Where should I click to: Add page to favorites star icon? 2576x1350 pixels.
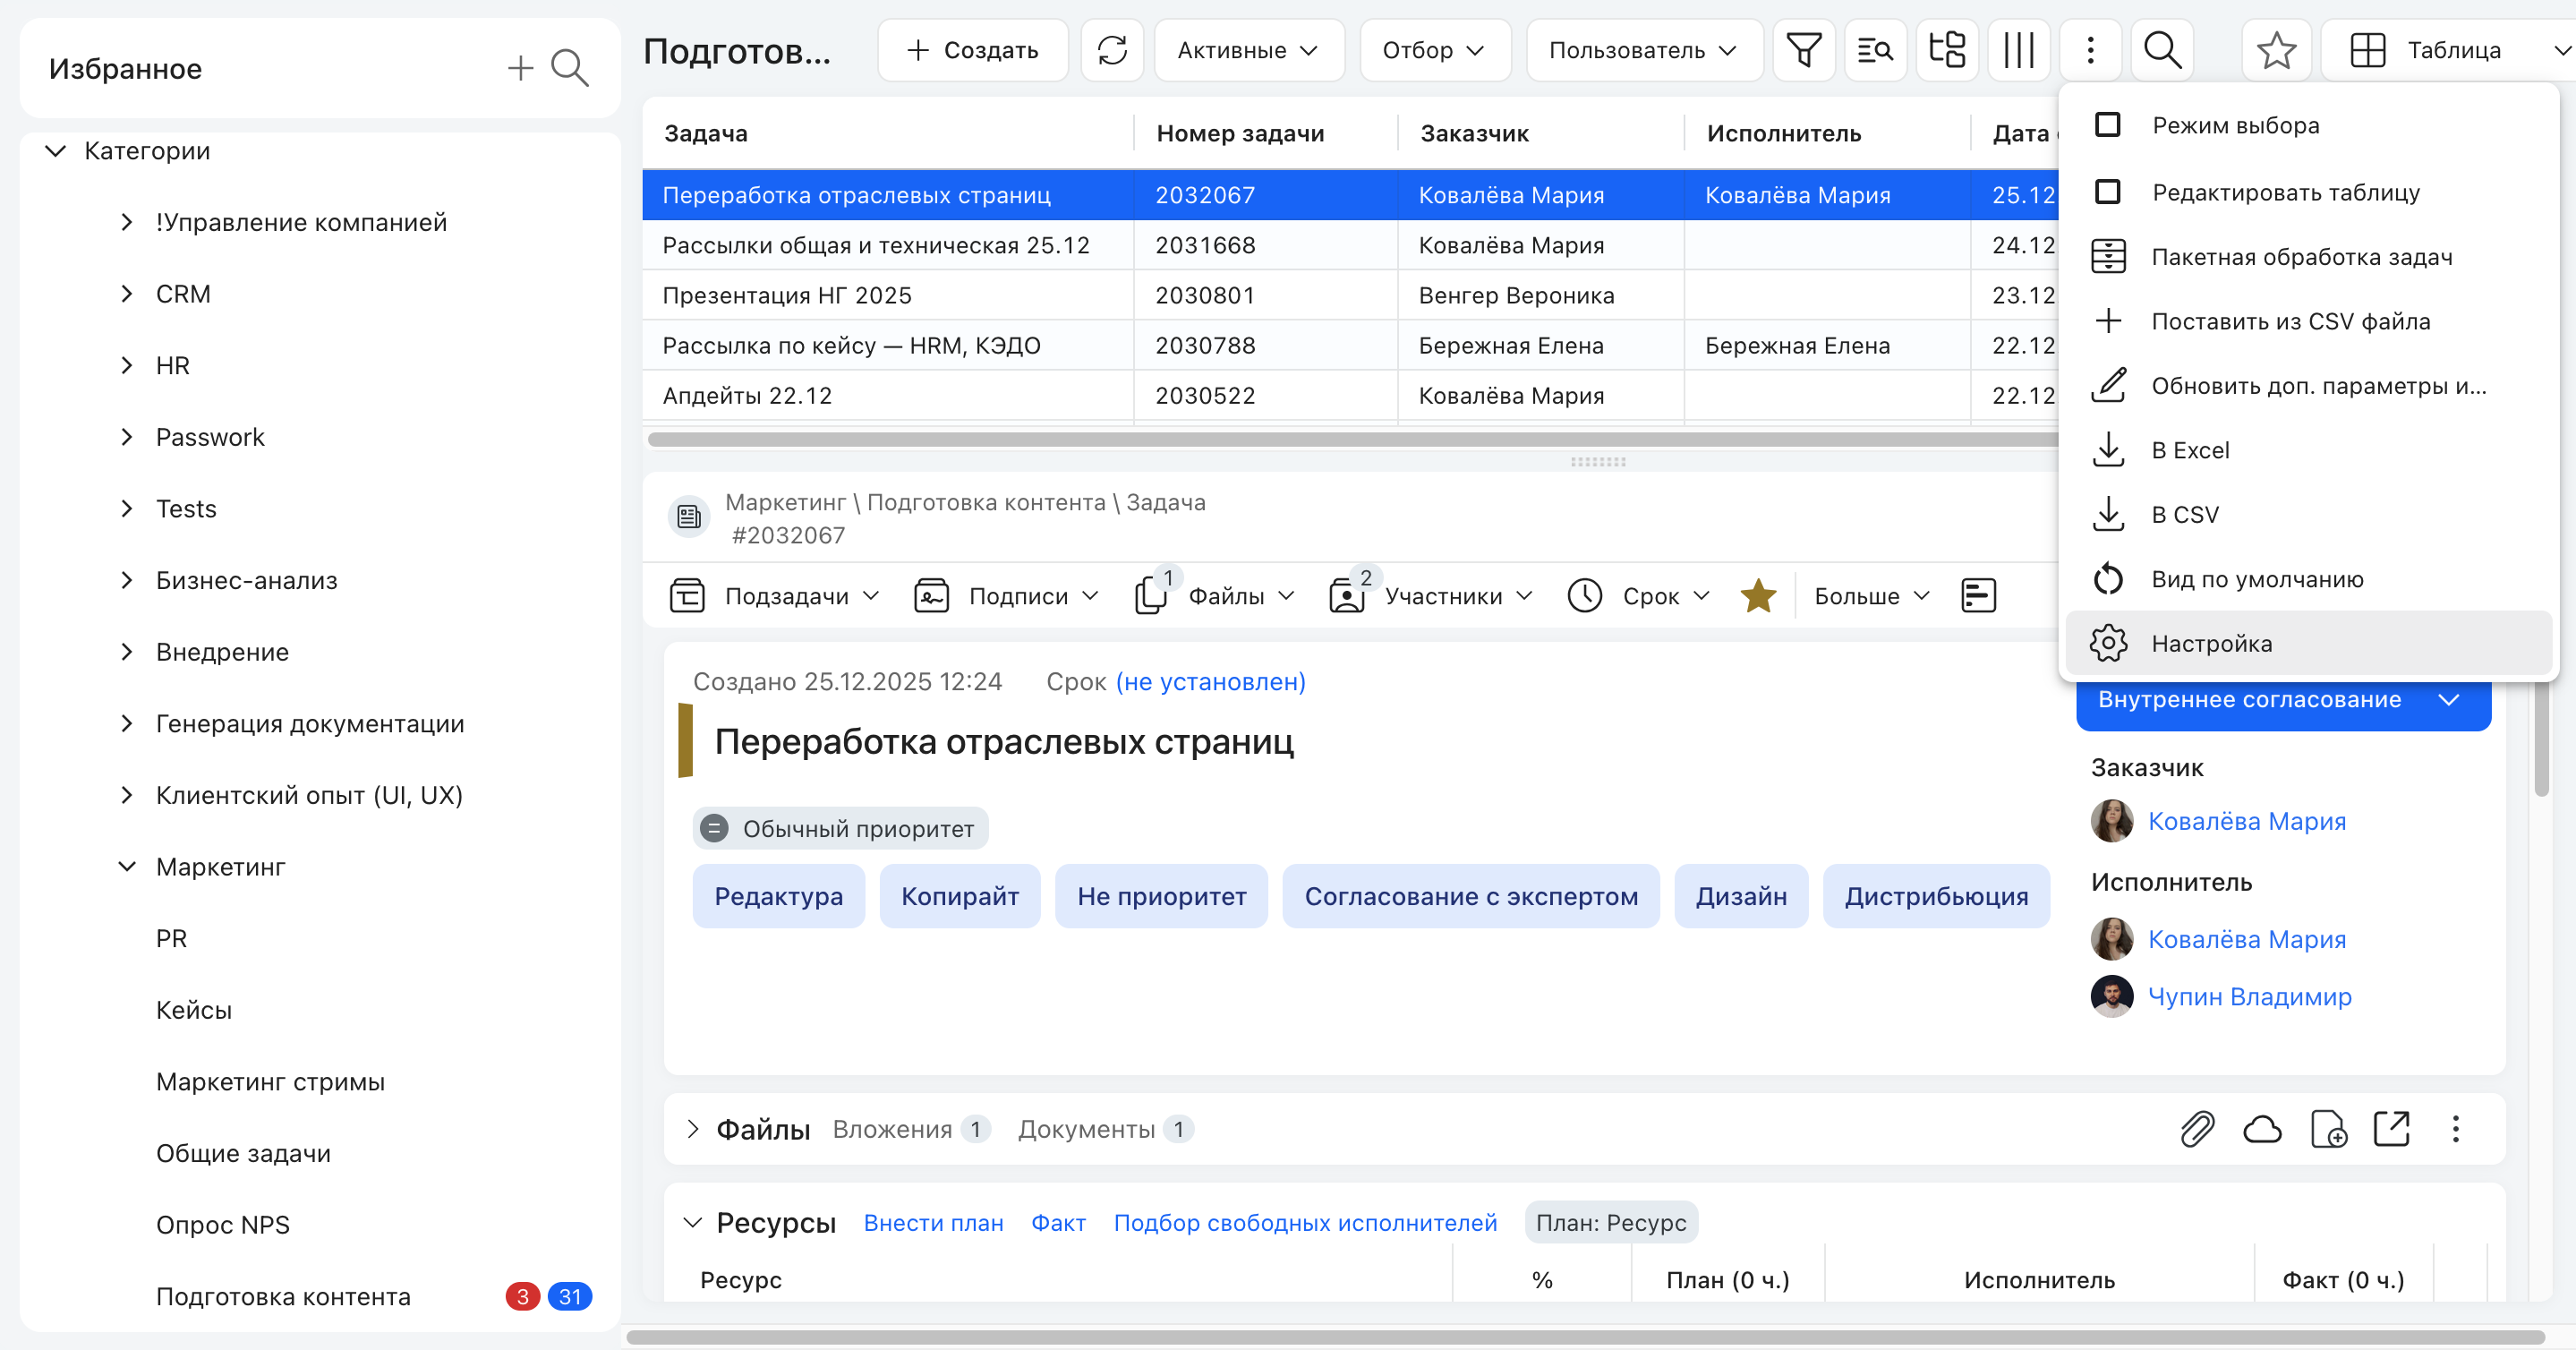[2276, 50]
